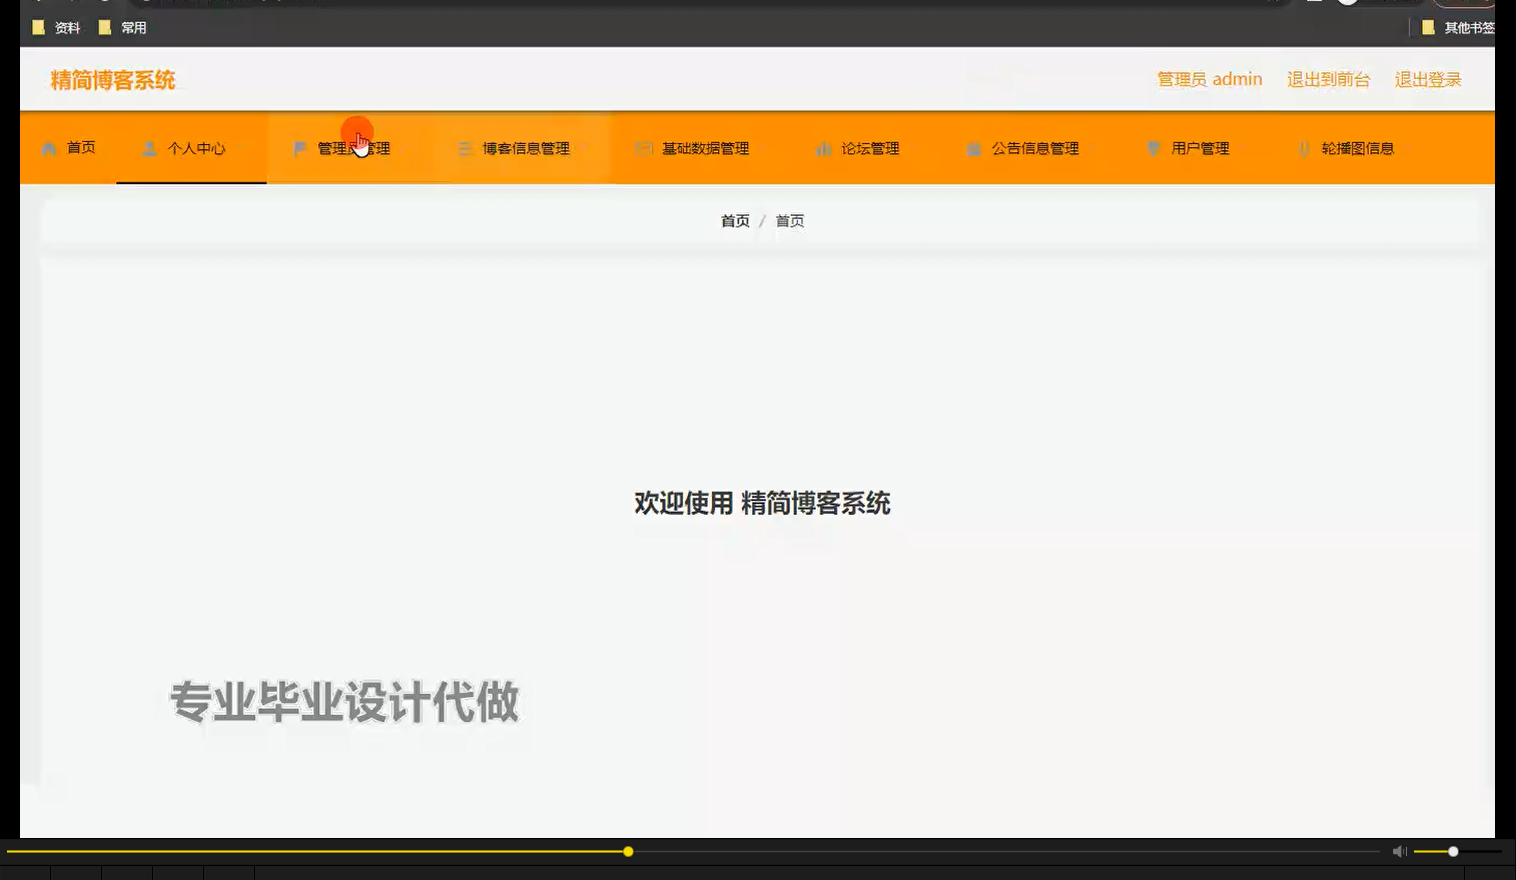Open the 基础数据管理 menu

click(707, 147)
